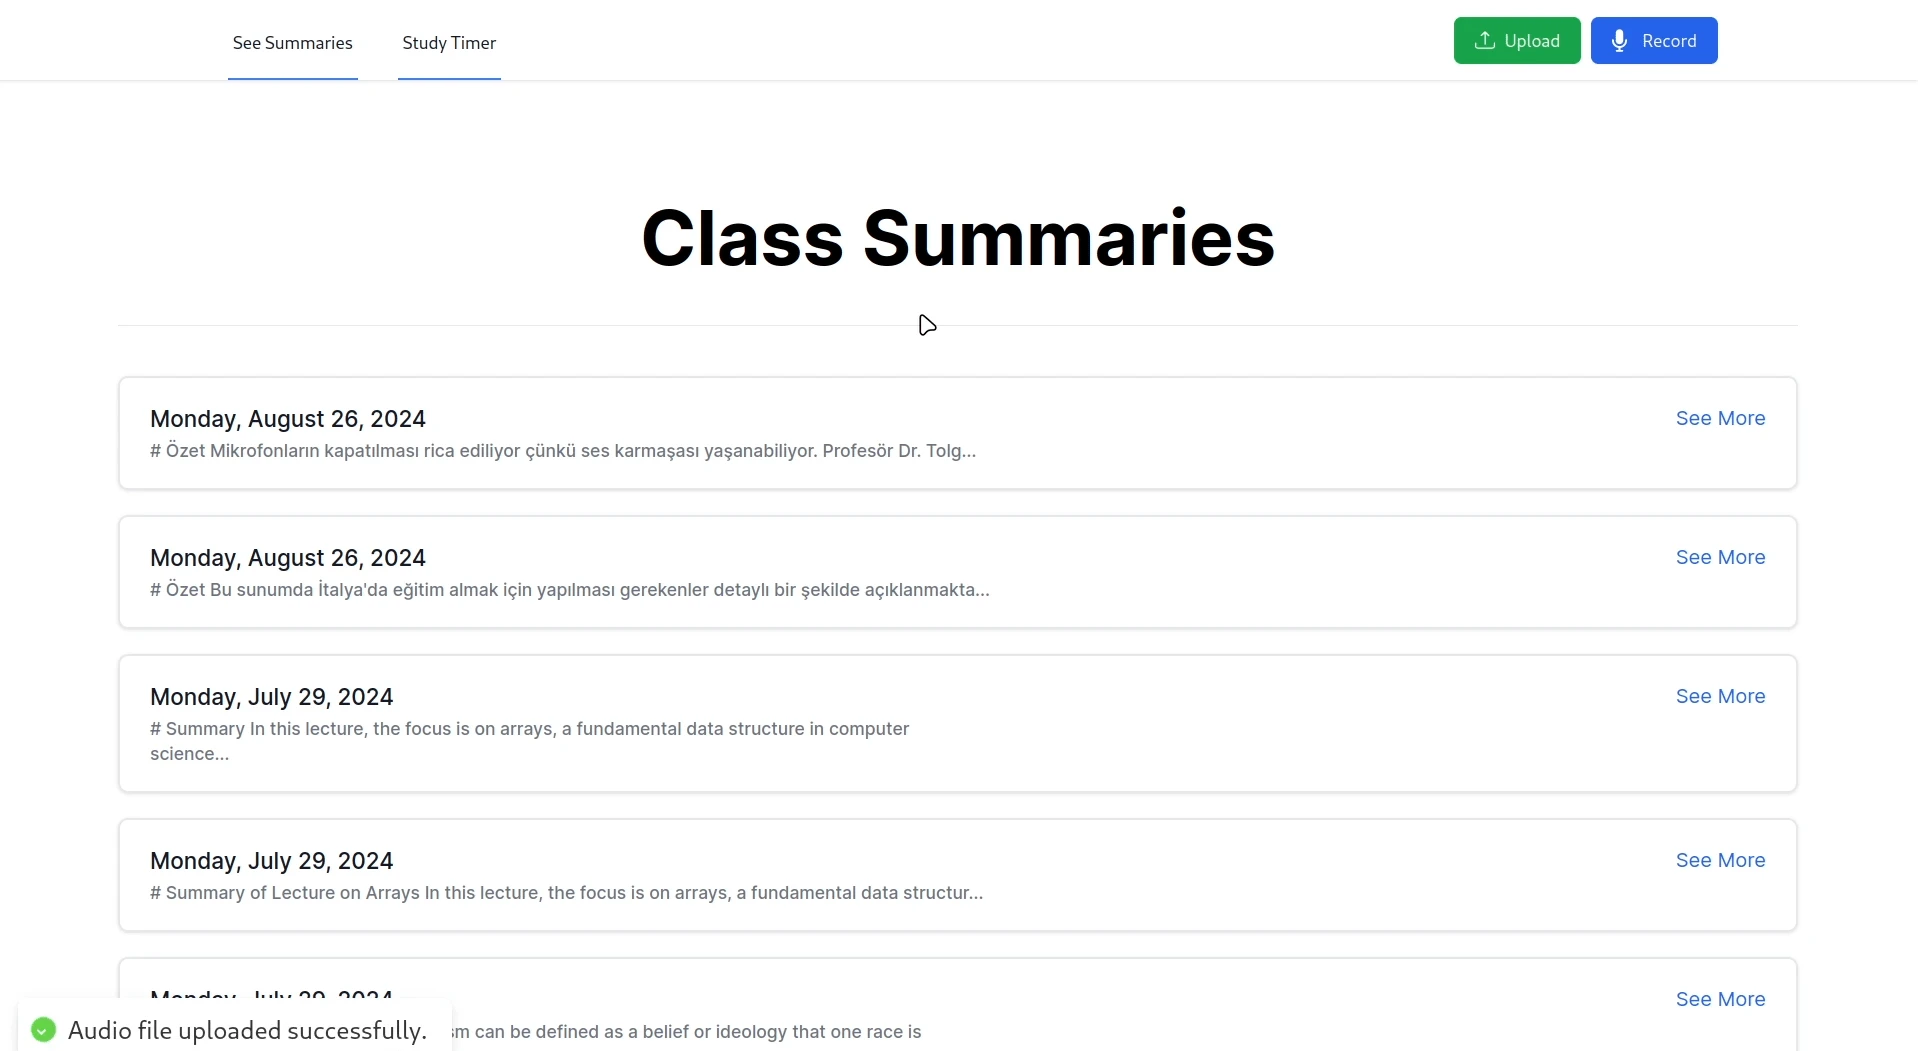The height and width of the screenshot is (1051, 1918).
Task: See More for the race ideology summary
Action: click(1720, 999)
